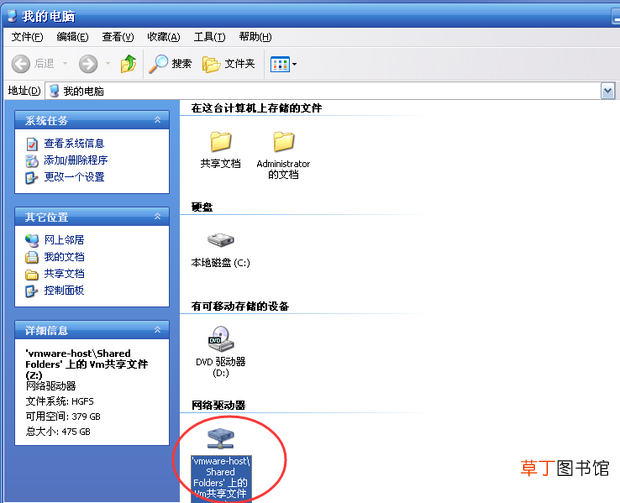The height and width of the screenshot is (503, 620).
Task: Click the Administrator 的文档 label
Action: point(283,169)
